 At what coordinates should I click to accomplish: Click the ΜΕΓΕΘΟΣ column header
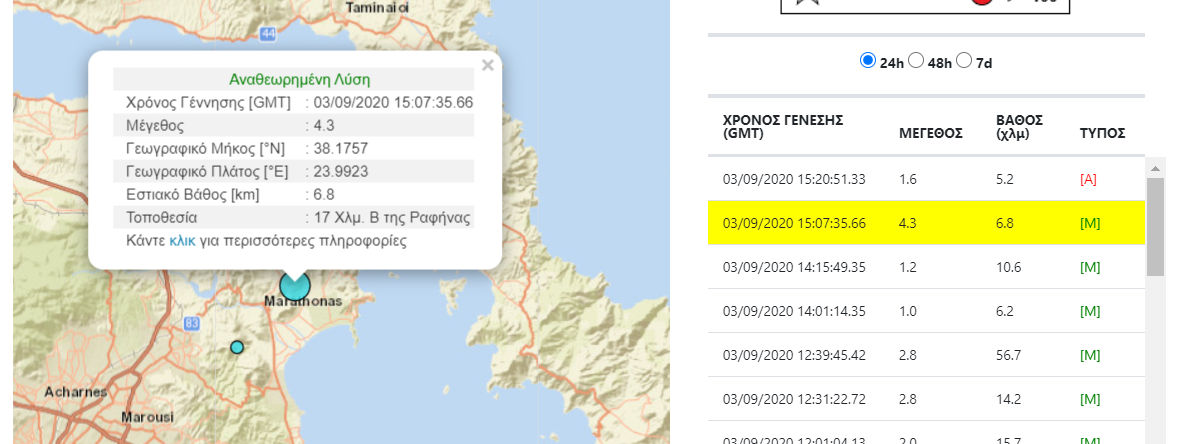(930, 133)
